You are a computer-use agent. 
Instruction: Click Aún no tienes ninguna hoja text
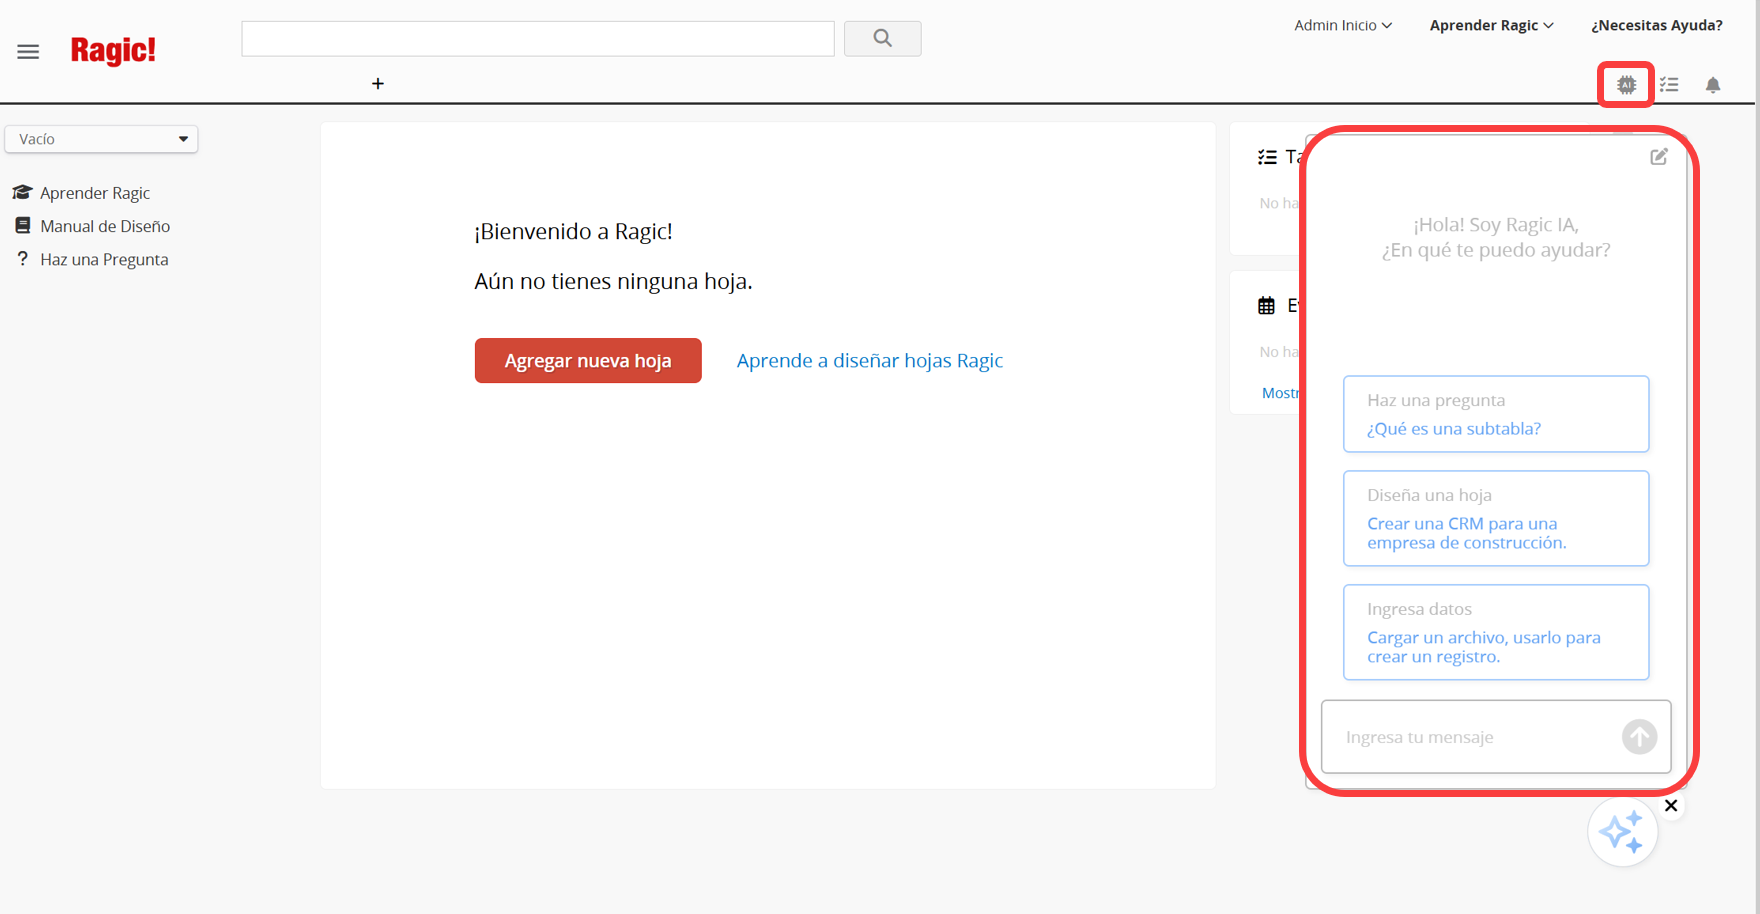click(613, 281)
